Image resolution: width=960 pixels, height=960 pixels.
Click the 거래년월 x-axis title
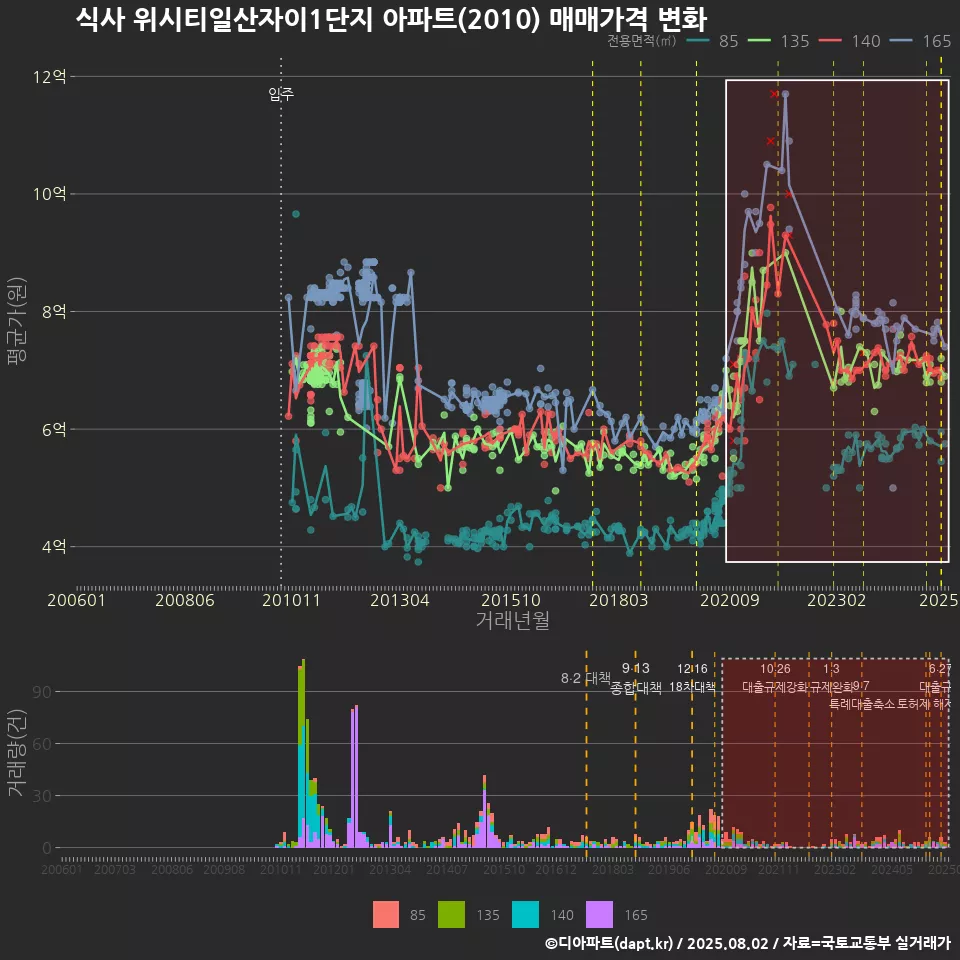tap(512, 620)
